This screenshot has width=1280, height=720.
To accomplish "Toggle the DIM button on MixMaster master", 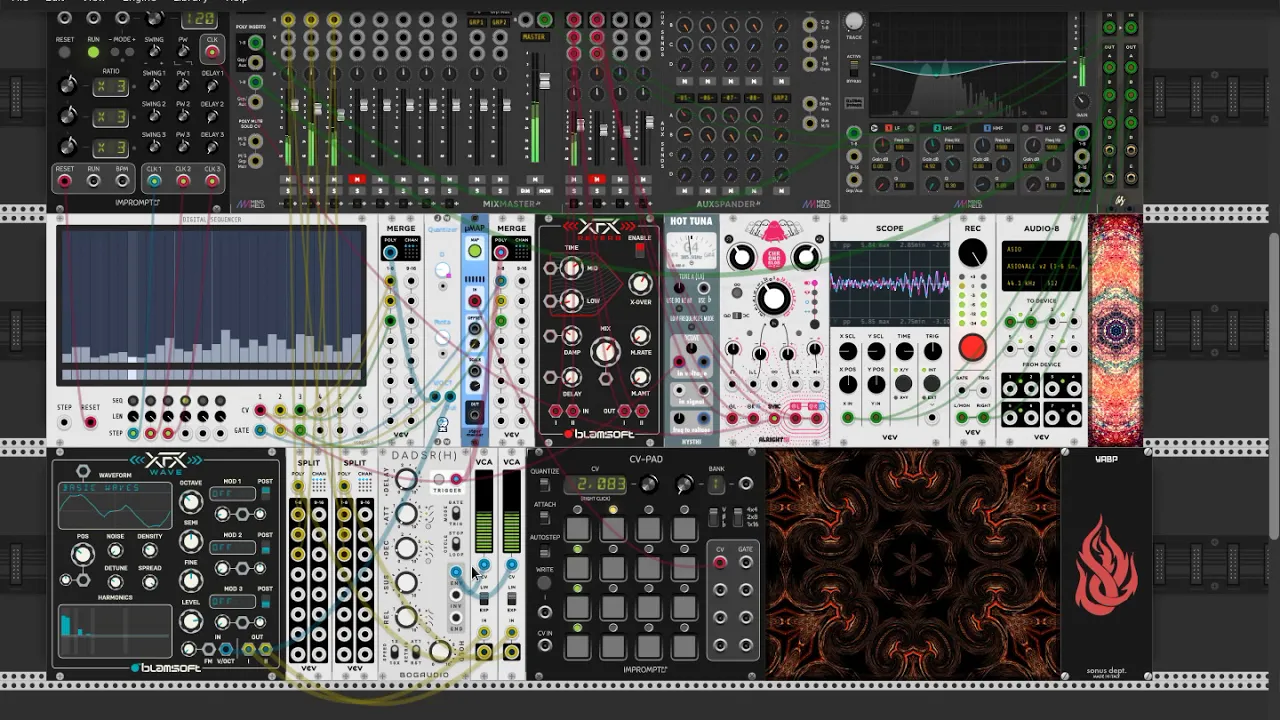I will (x=526, y=190).
